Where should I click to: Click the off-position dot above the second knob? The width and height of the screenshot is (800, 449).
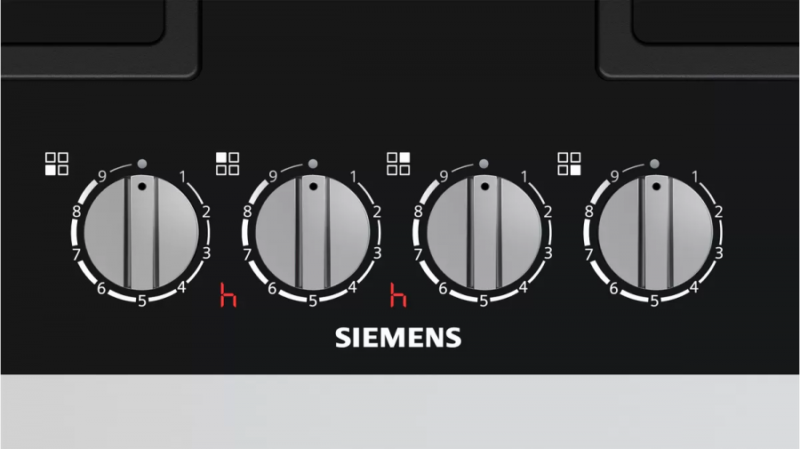click(x=313, y=164)
